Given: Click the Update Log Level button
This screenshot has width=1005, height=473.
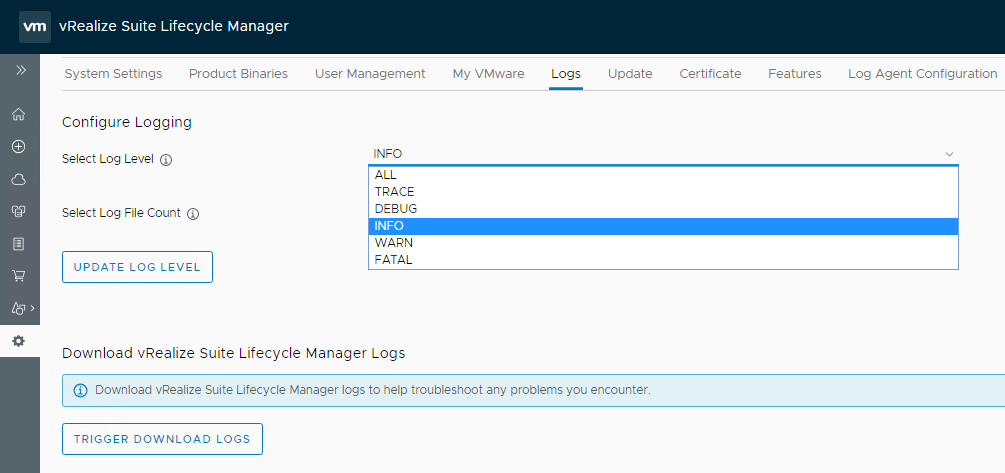Looking at the screenshot, I should [x=137, y=267].
